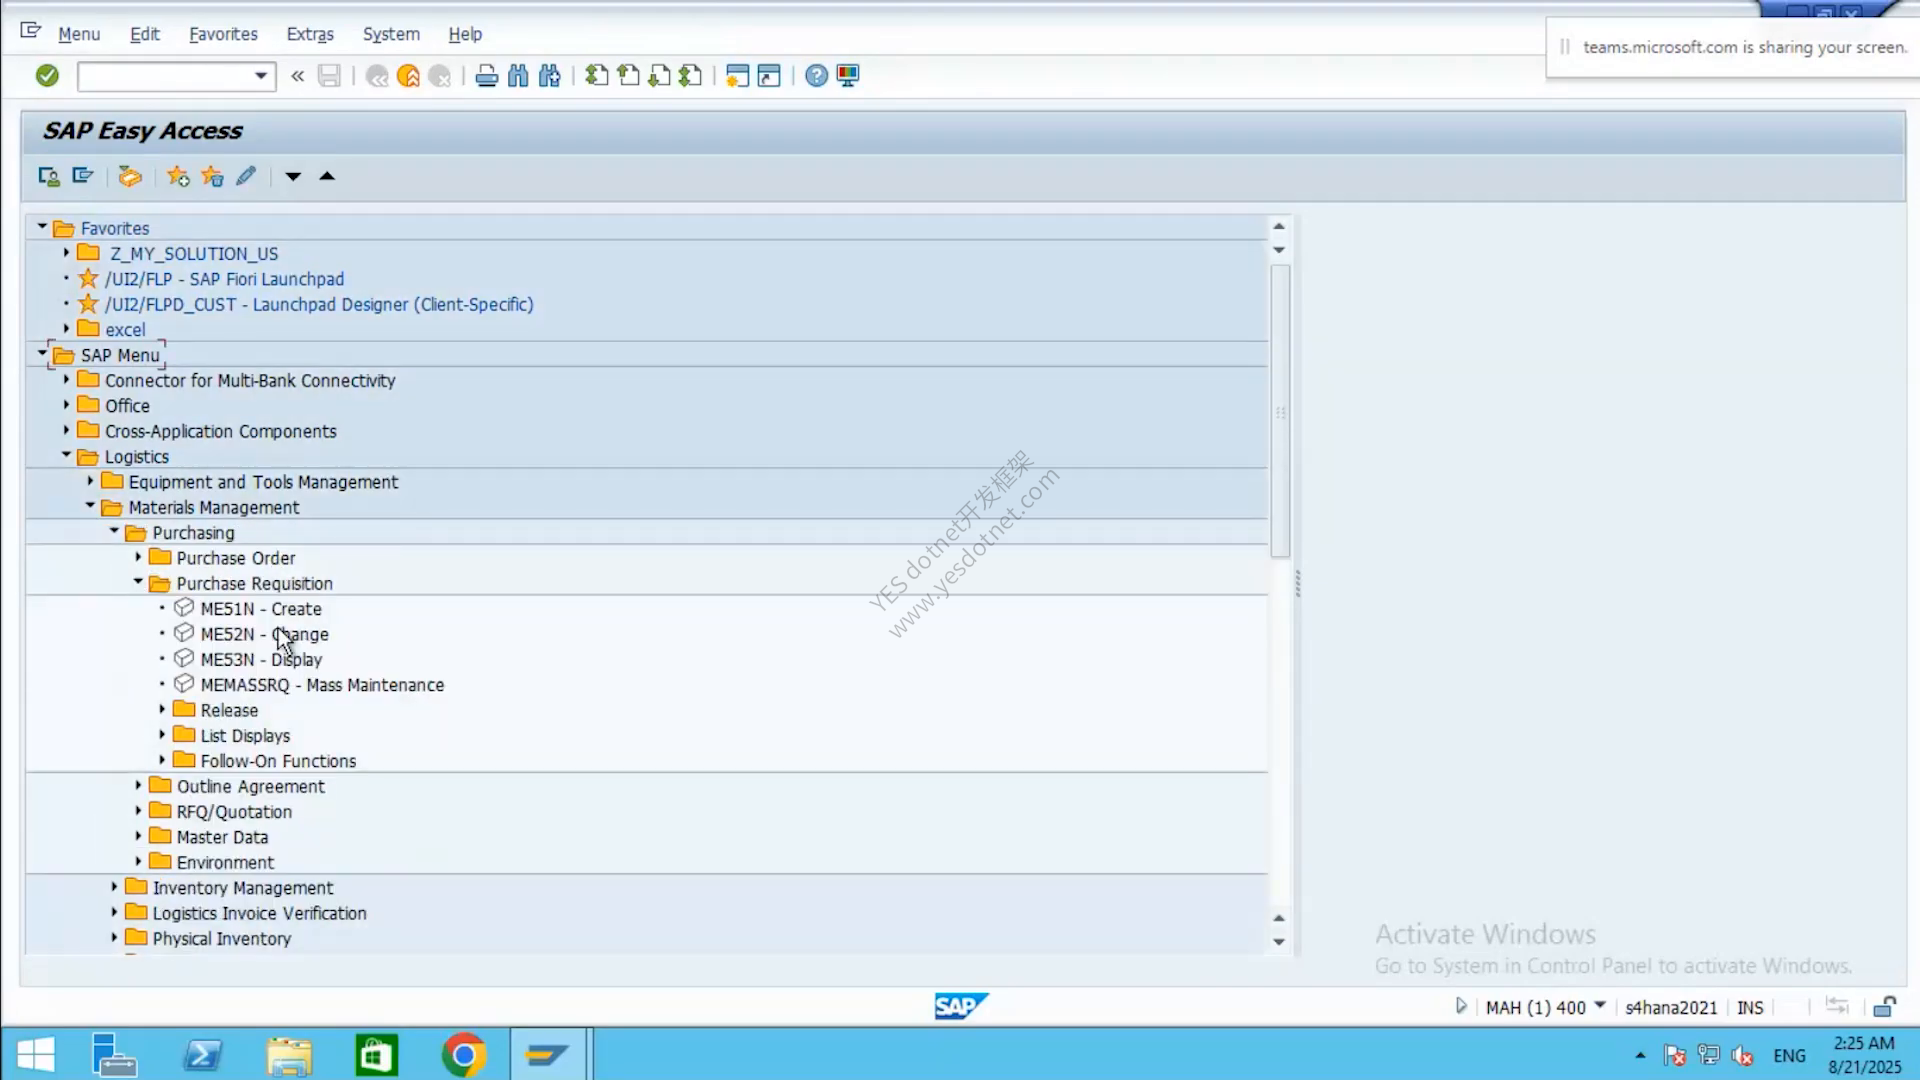The width and height of the screenshot is (1920, 1080).
Task: Open File Explorer from the taskbar
Action: 289,1055
